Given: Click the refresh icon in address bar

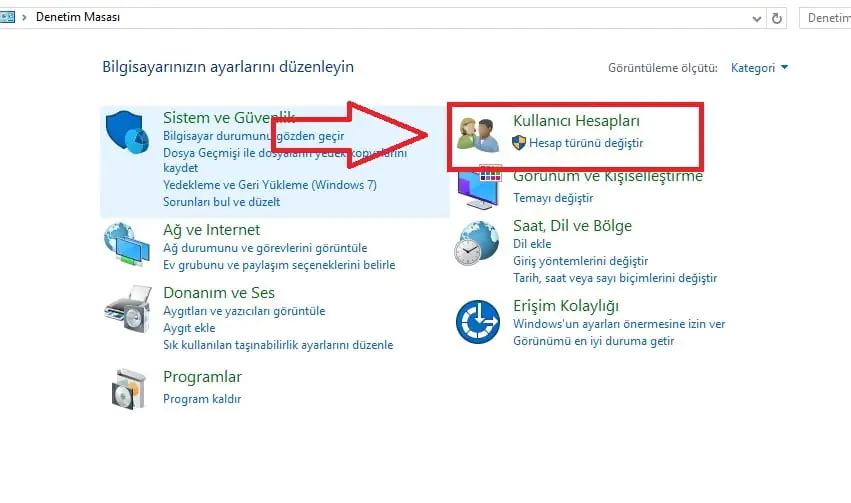Looking at the screenshot, I should [777, 18].
